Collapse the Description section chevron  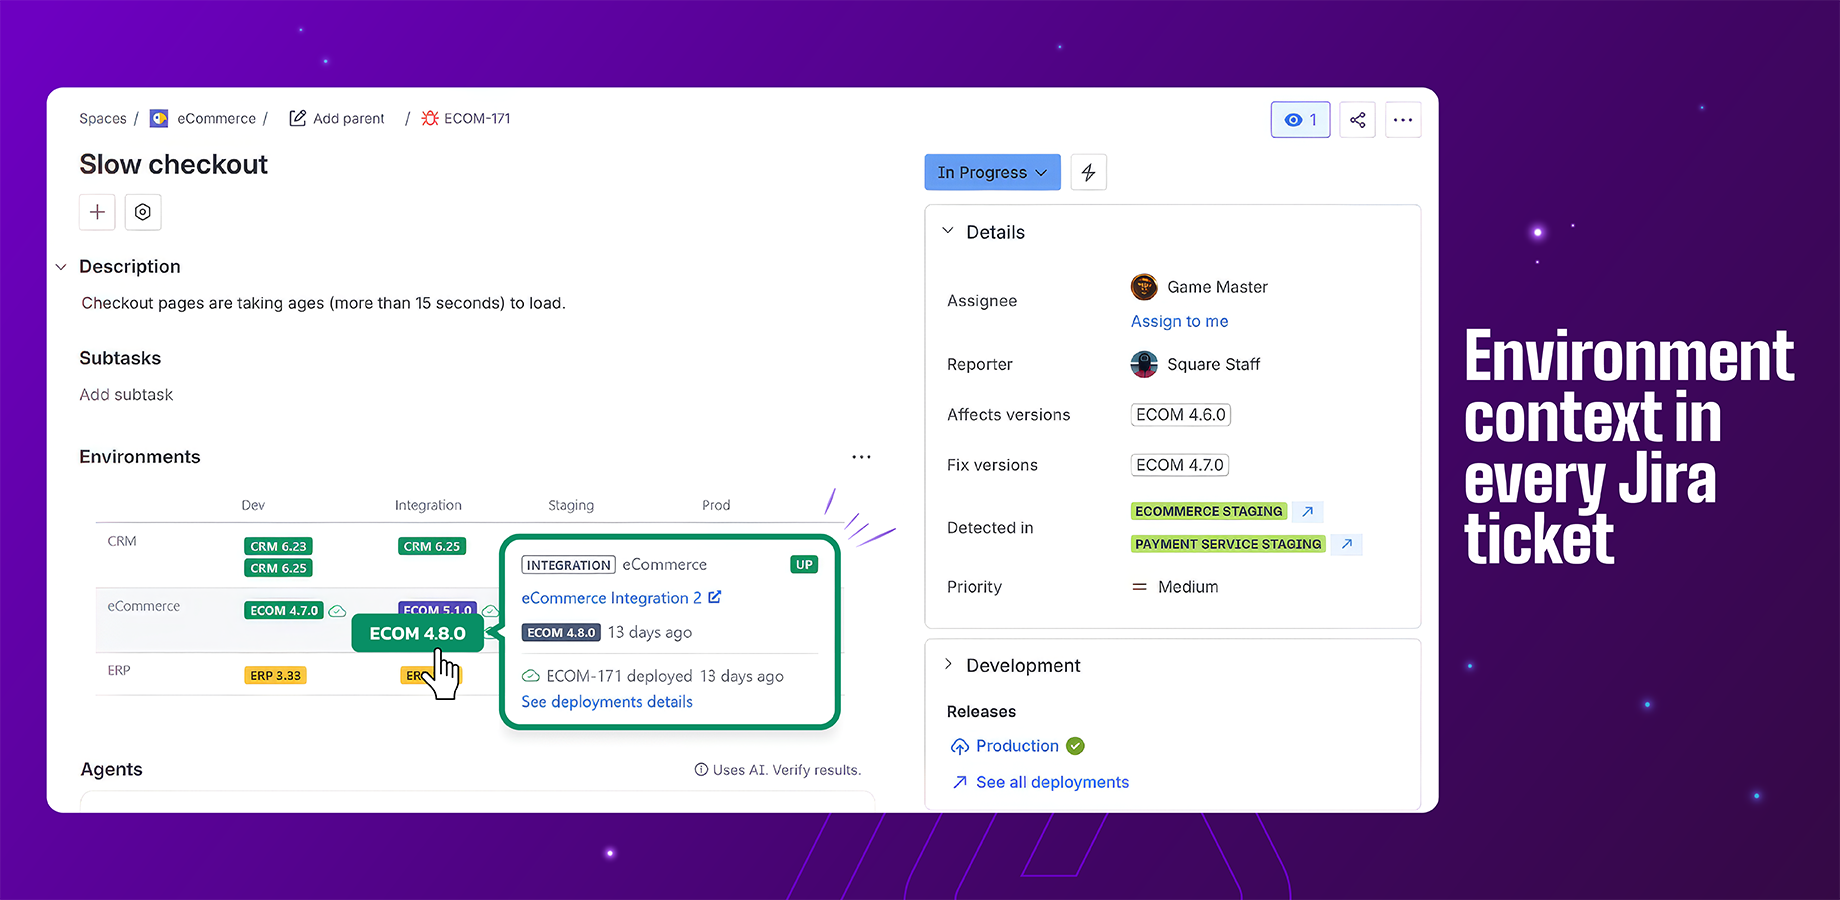[61, 267]
